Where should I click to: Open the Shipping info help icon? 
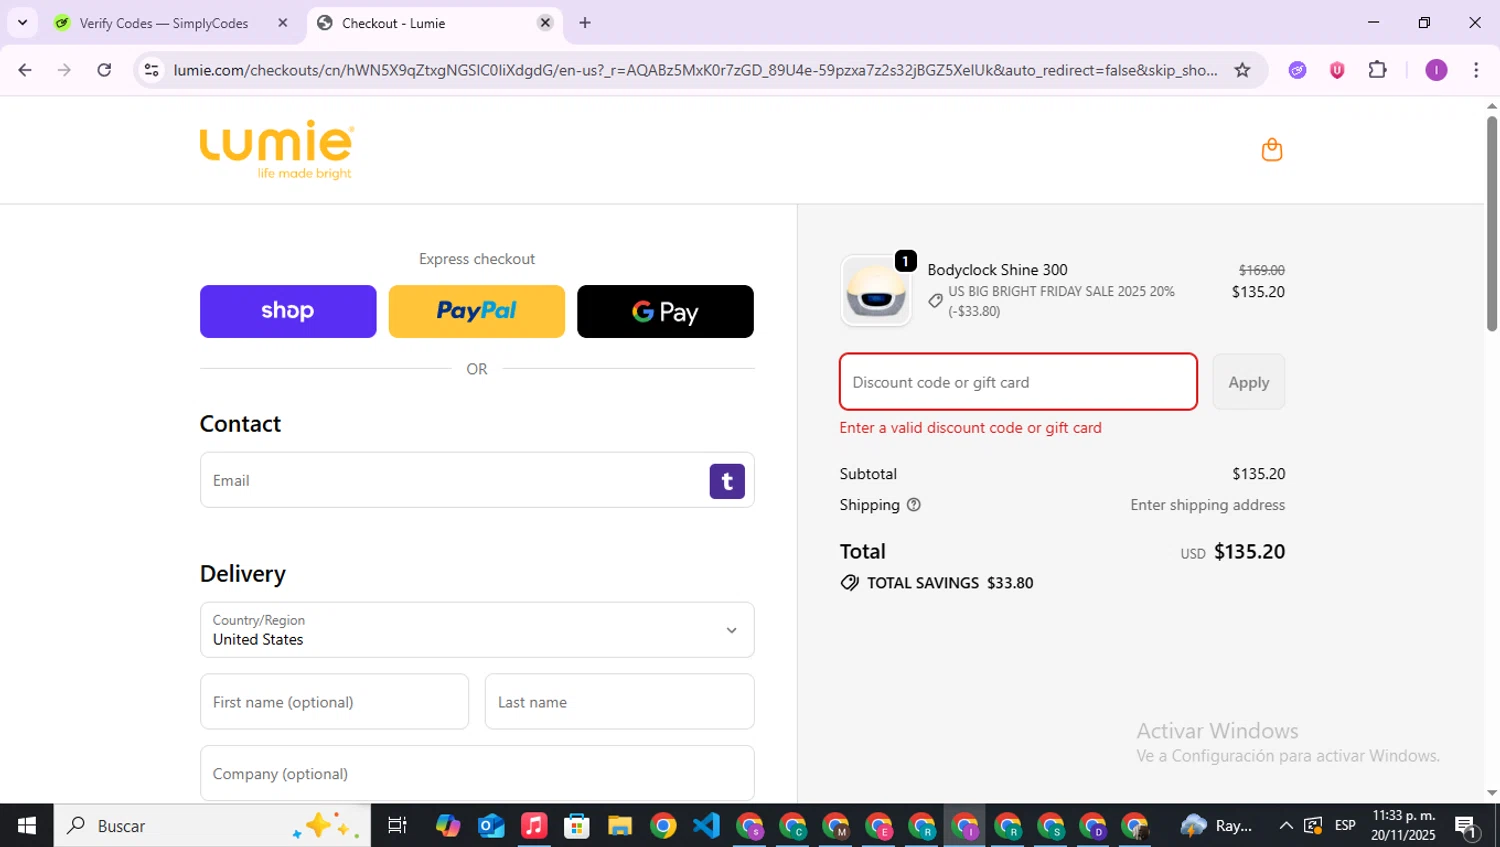(913, 505)
